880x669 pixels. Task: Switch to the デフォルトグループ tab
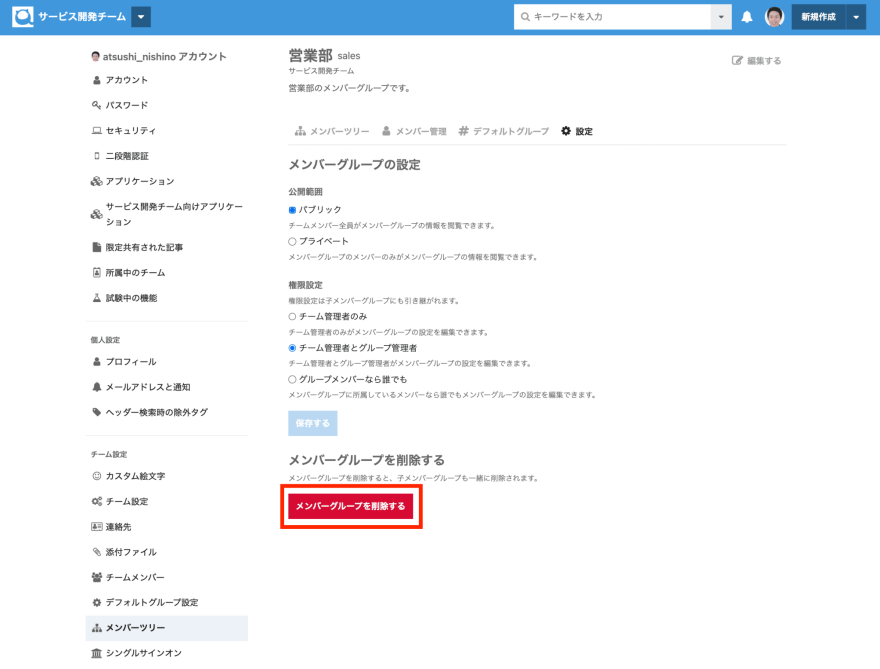pos(503,131)
